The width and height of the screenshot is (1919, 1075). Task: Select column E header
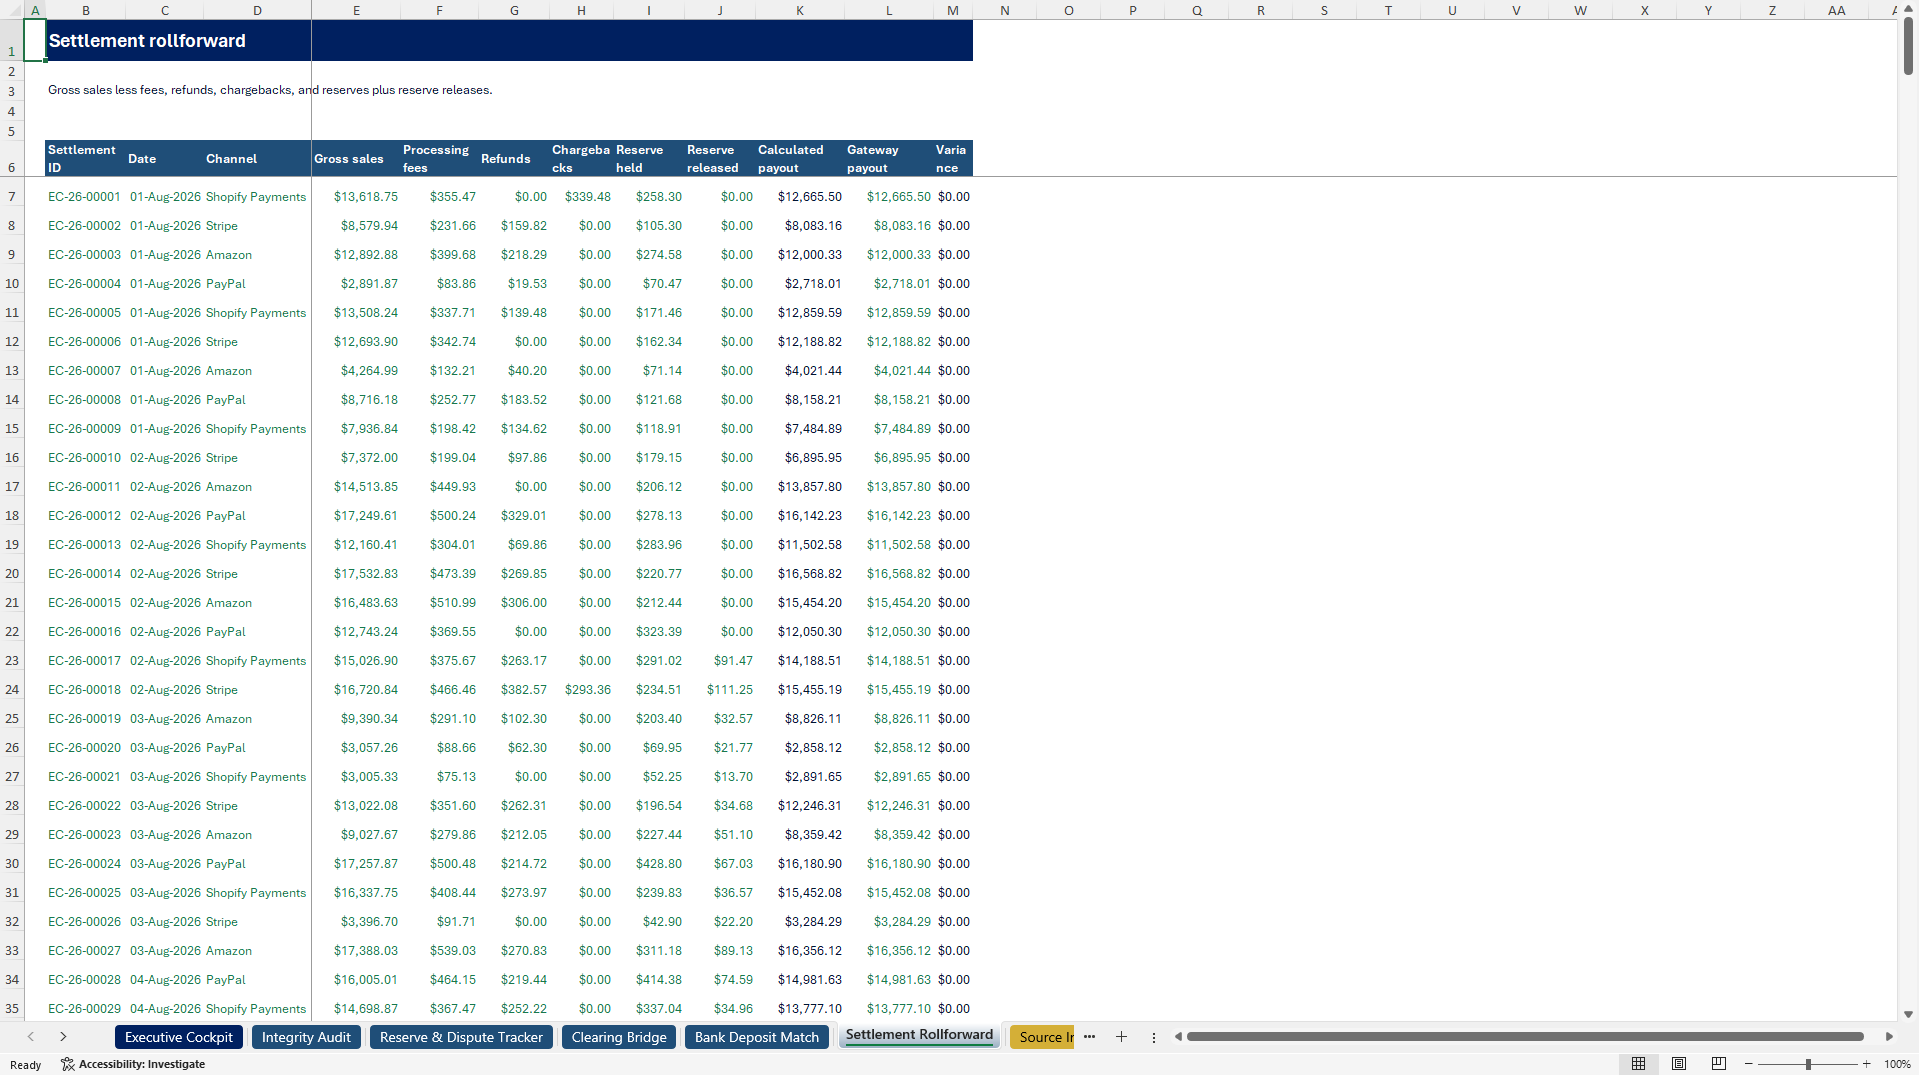(x=356, y=10)
